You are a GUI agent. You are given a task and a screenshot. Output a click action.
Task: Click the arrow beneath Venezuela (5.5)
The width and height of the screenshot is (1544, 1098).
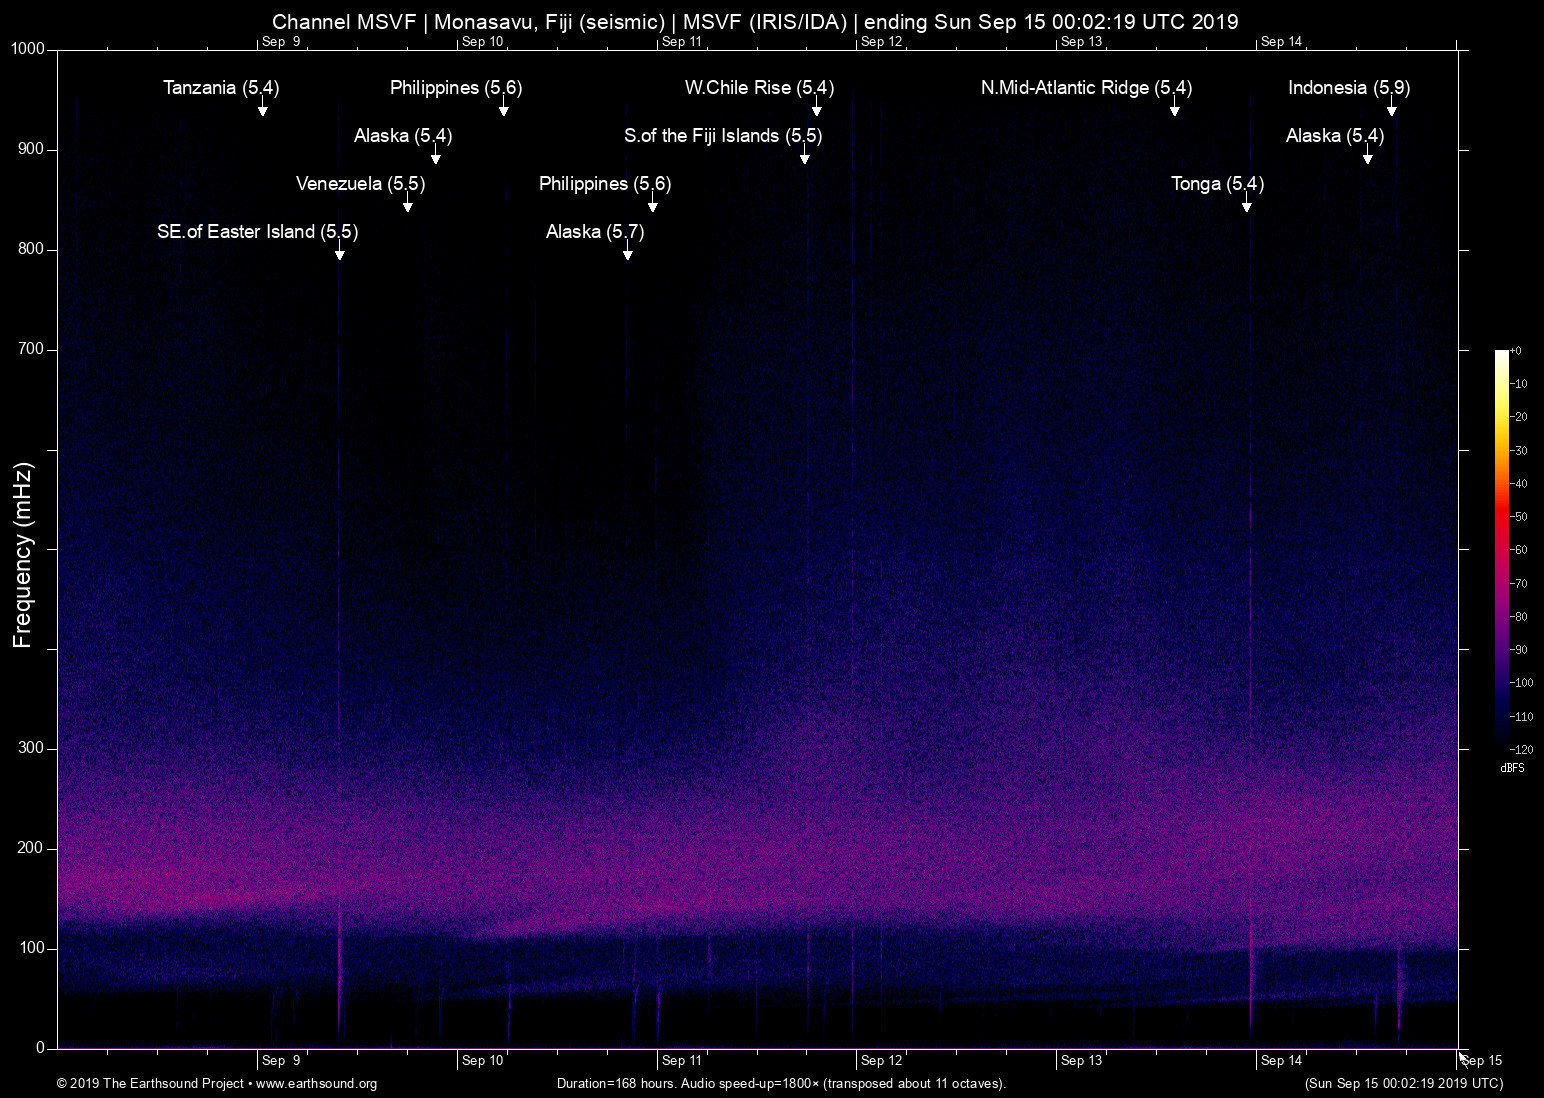(x=407, y=205)
